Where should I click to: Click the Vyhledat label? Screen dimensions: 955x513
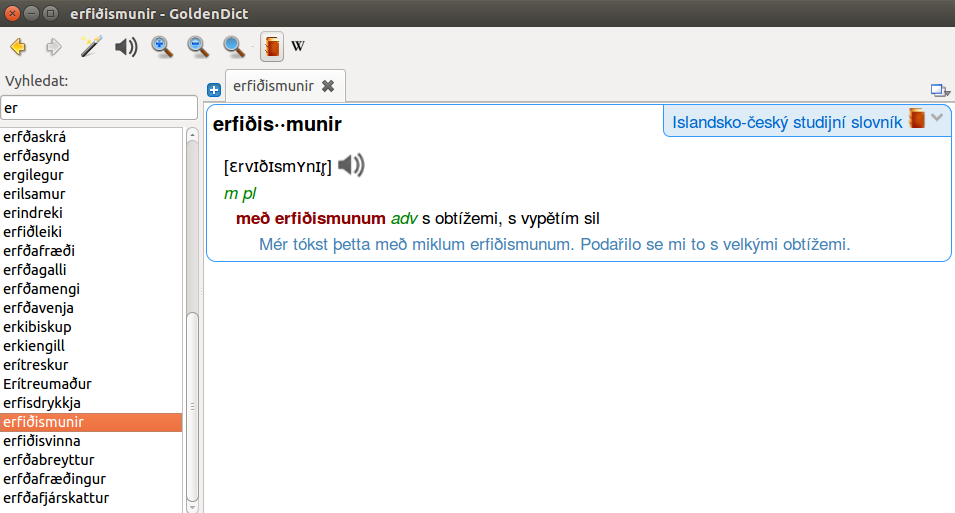pyautogui.click(x=37, y=80)
